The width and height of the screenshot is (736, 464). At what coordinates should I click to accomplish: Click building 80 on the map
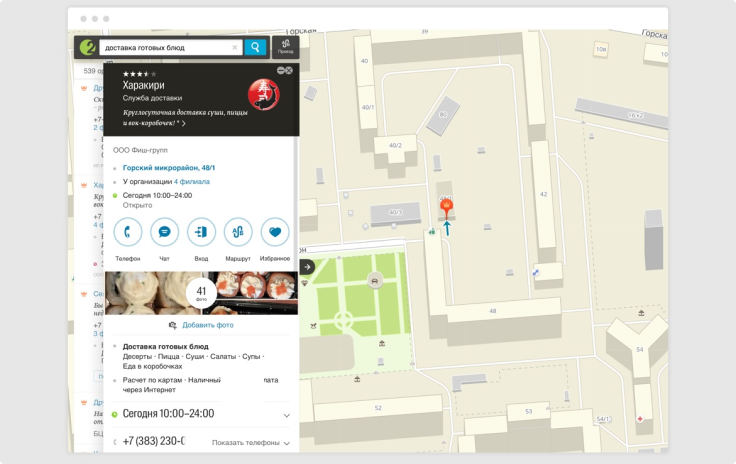pos(443,114)
